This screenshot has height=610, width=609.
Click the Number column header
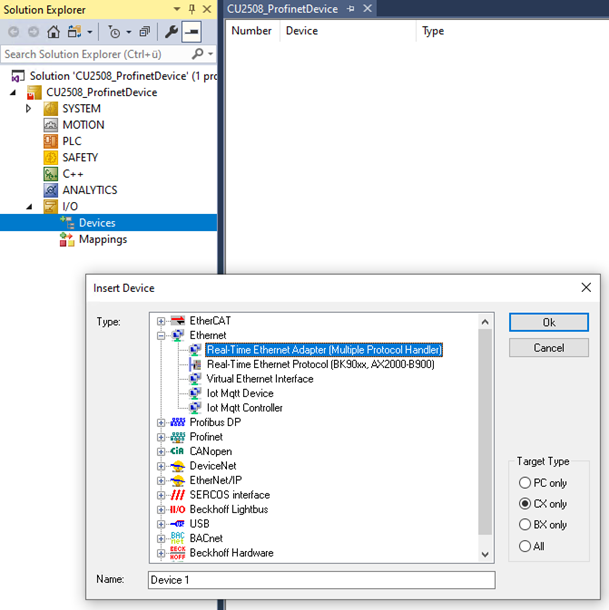(x=251, y=31)
